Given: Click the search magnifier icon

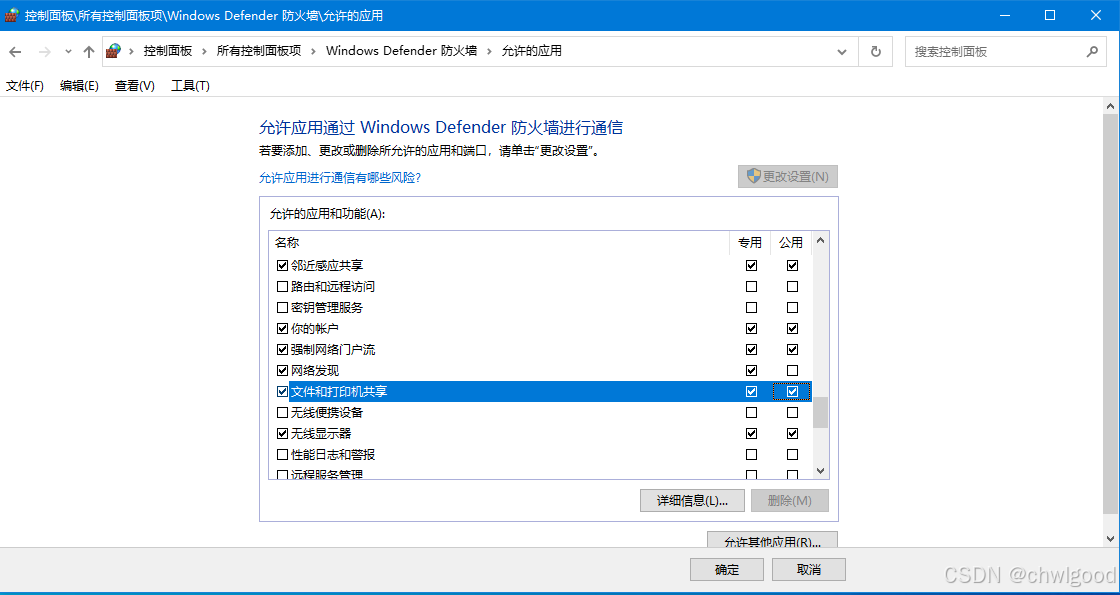Looking at the screenshot, I should pyautogui.click(x=1091, y=51).
